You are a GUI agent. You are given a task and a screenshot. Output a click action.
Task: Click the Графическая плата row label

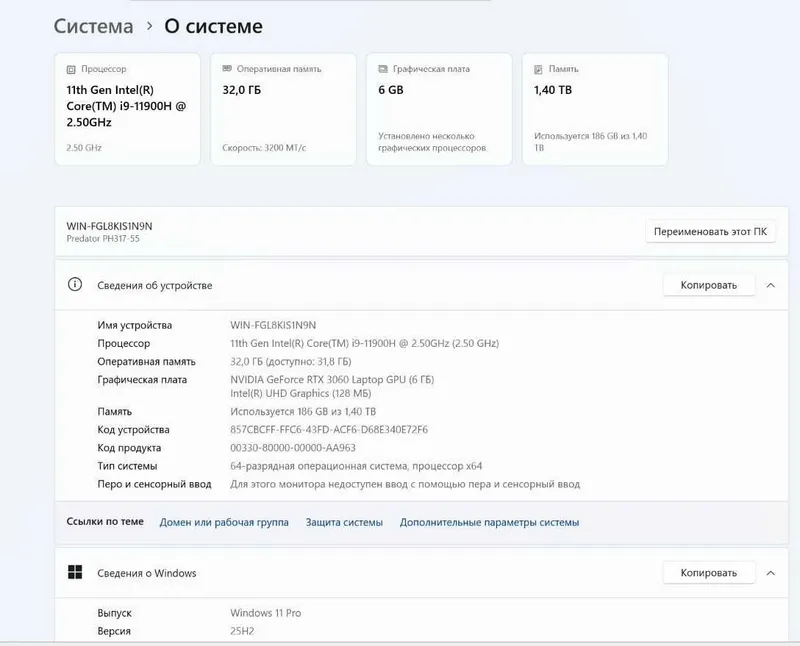click(x=142, y=380)
